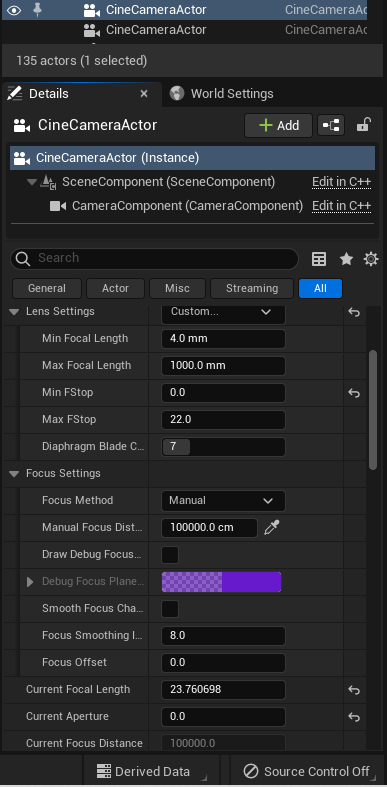Collapse the Focus Settings section

tap(14, 474)
